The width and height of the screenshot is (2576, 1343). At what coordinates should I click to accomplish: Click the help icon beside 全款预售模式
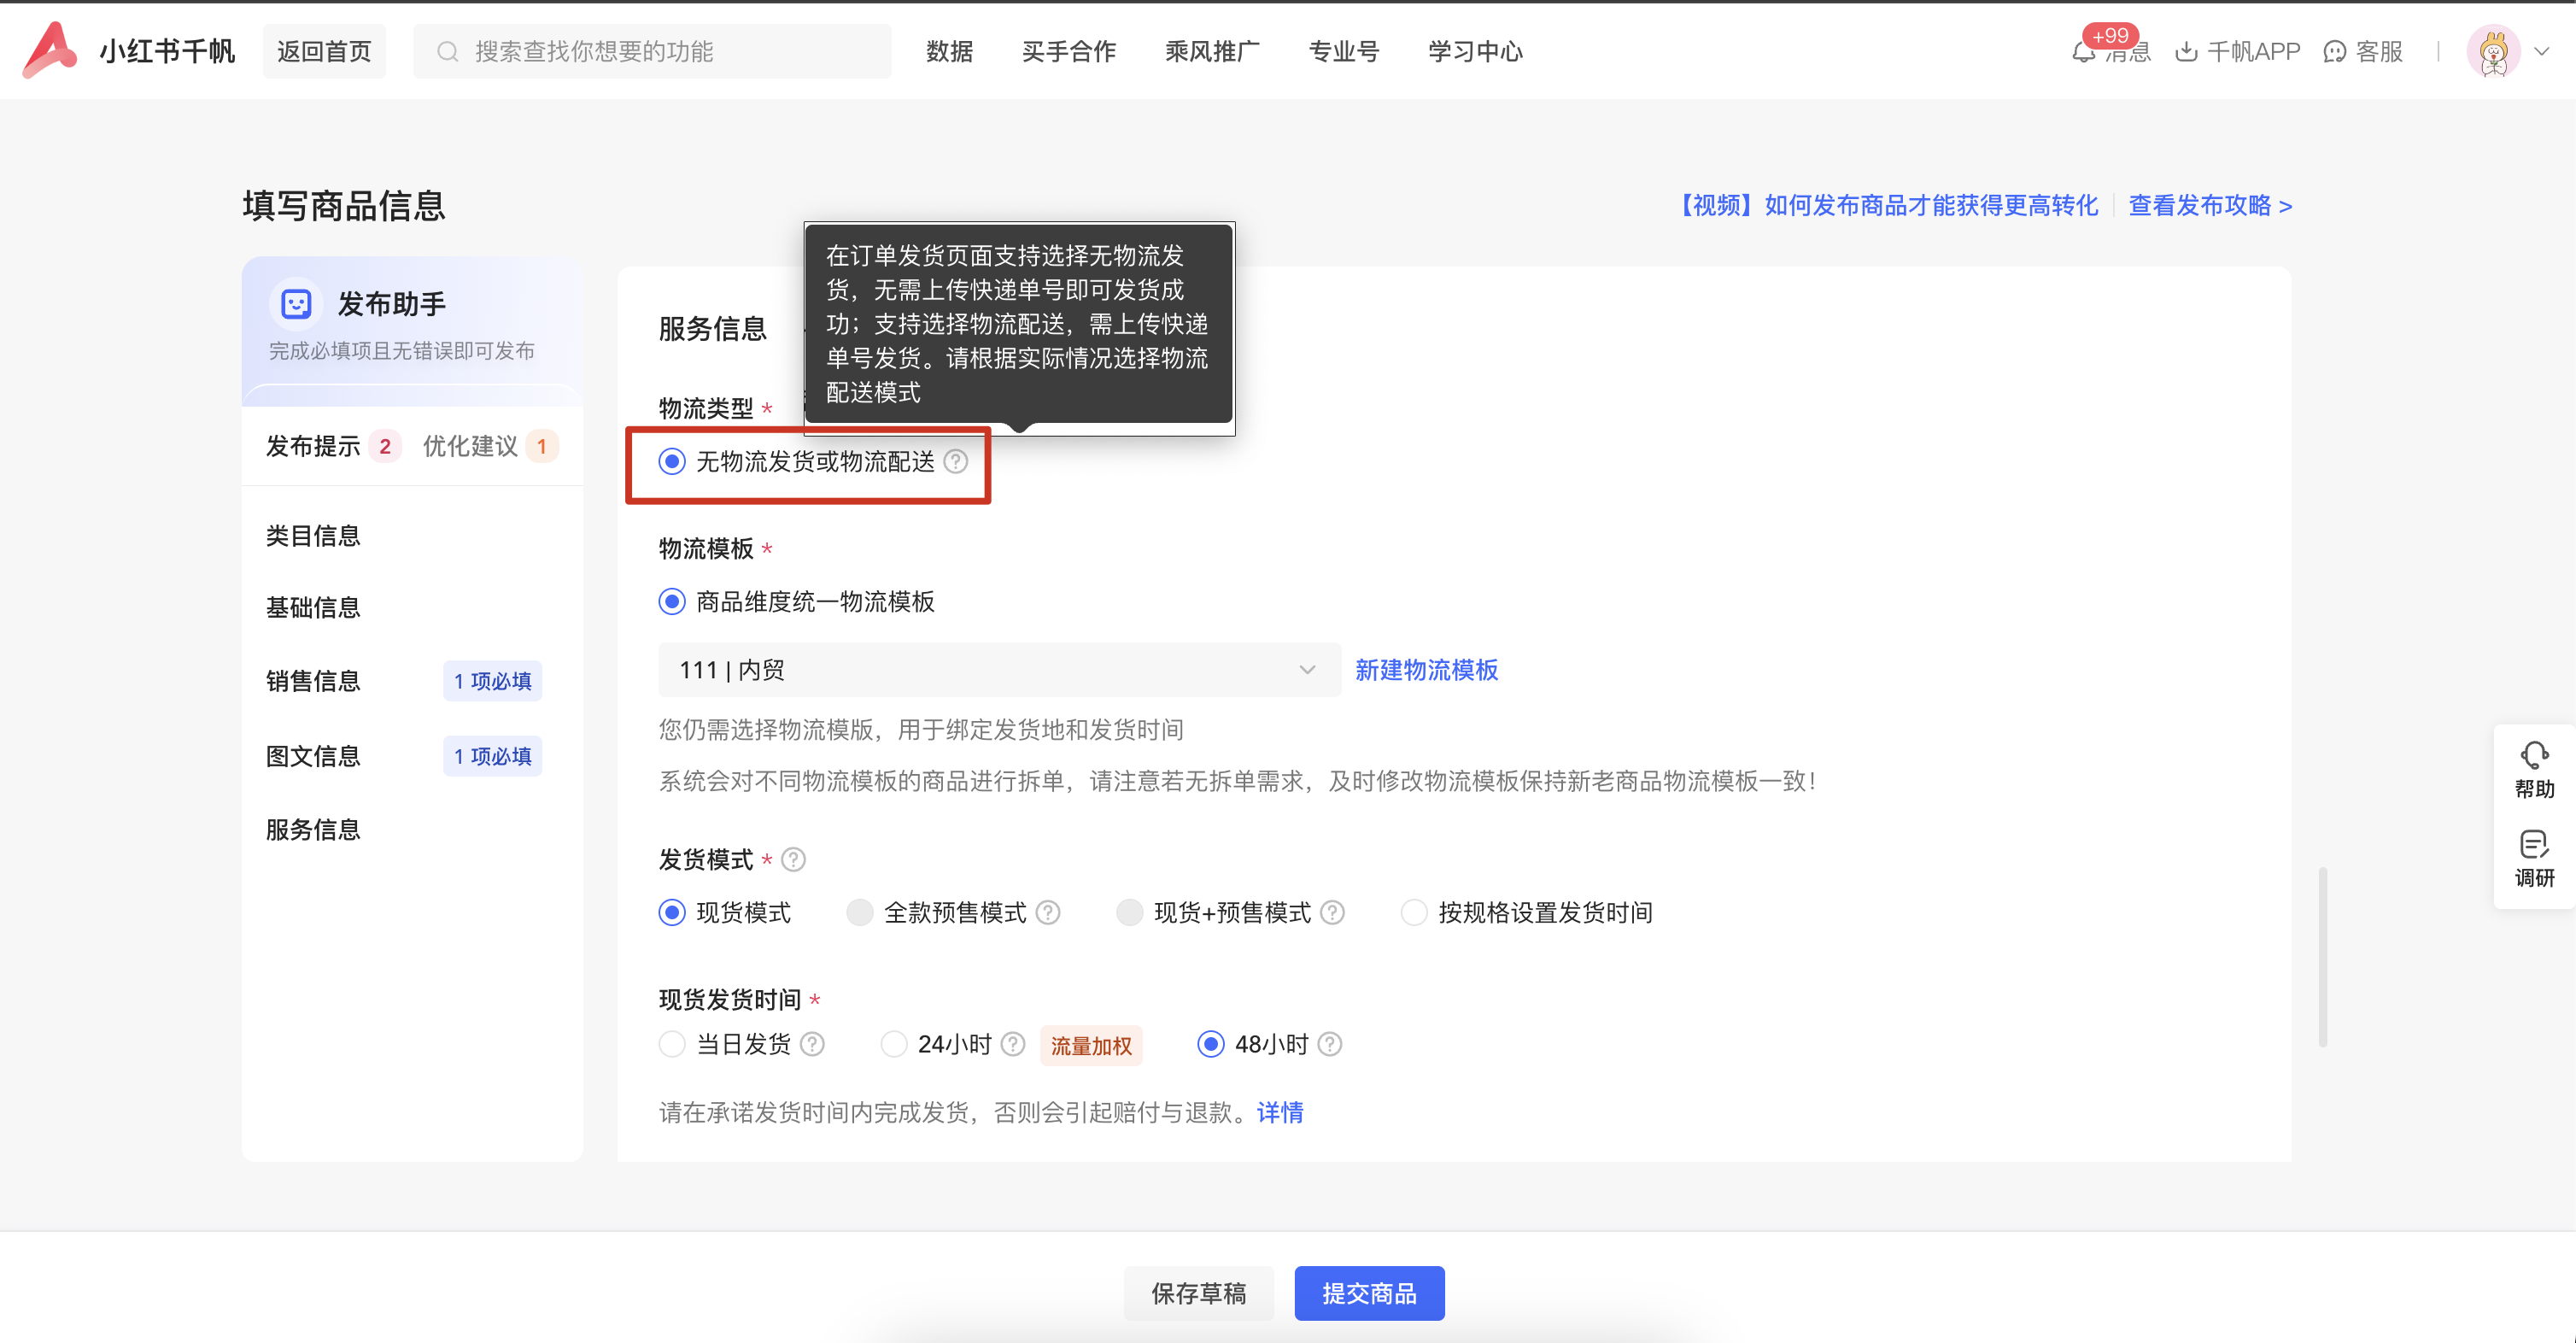(1048, 912)
